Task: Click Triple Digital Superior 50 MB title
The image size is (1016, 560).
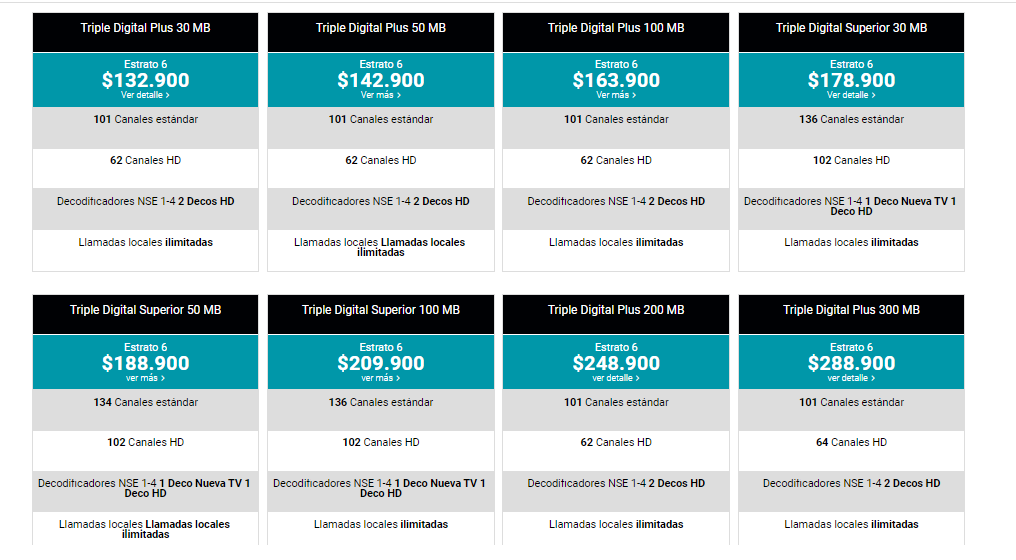Action: point(145,310)
